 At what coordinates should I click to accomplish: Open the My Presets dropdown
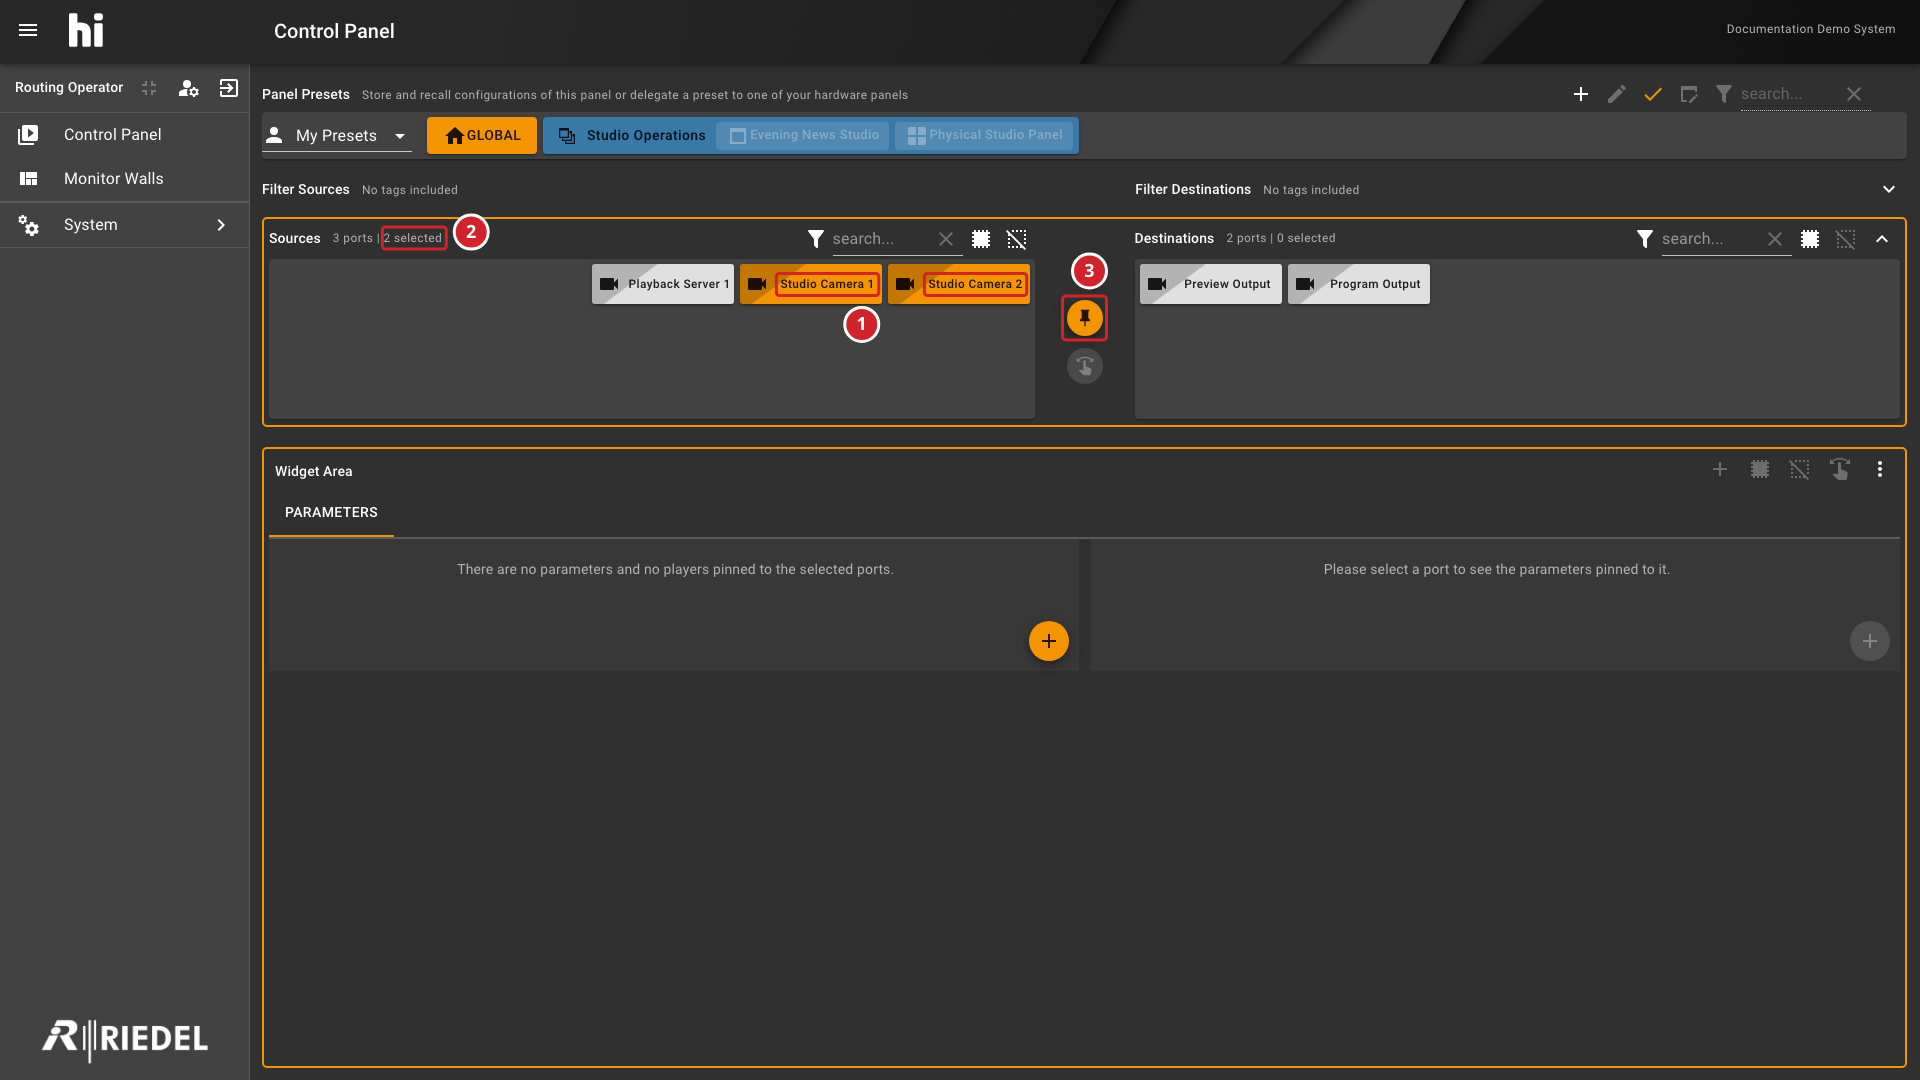[337, 136]
